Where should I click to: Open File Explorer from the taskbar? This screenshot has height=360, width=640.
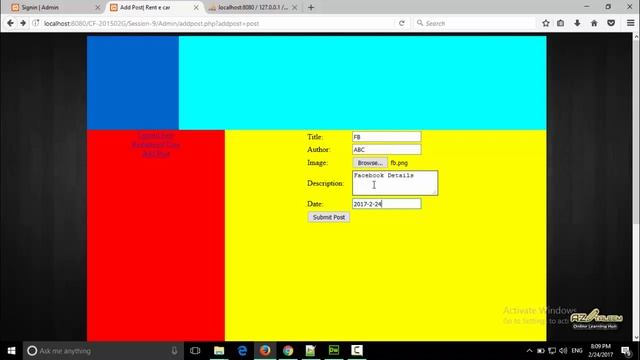[x=219, y=351]
